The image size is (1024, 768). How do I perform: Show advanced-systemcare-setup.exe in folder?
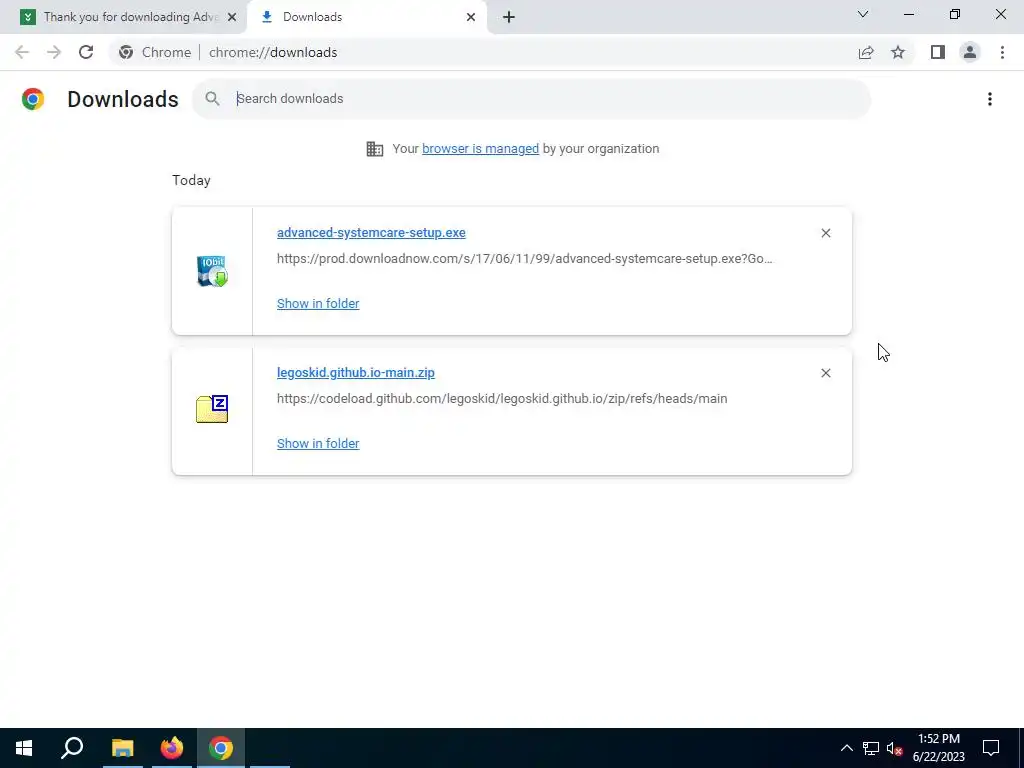[x=318, y=303]
